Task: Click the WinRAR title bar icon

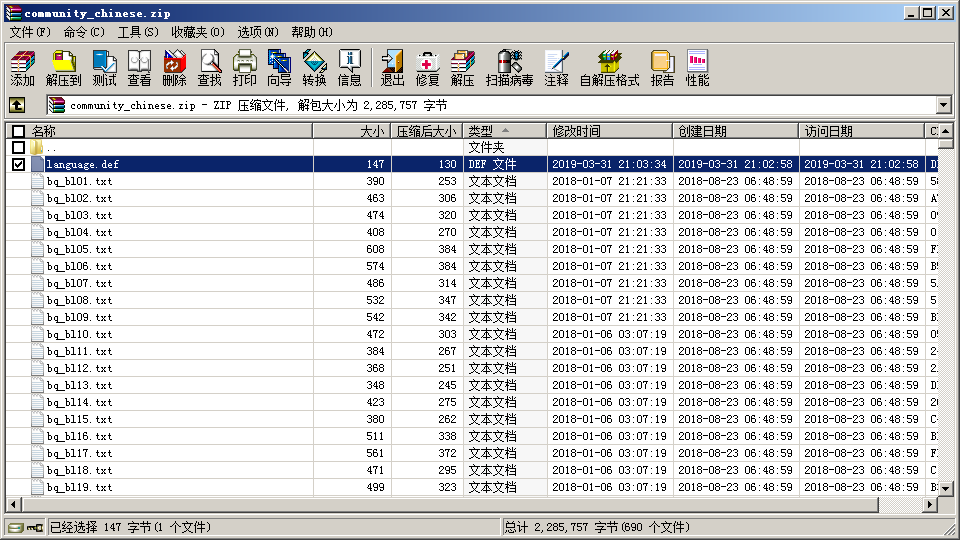Action: tap(13, 13)
